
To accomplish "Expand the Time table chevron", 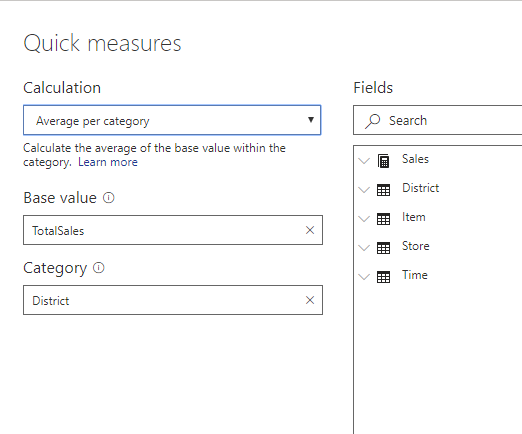I will pos(364,277).
